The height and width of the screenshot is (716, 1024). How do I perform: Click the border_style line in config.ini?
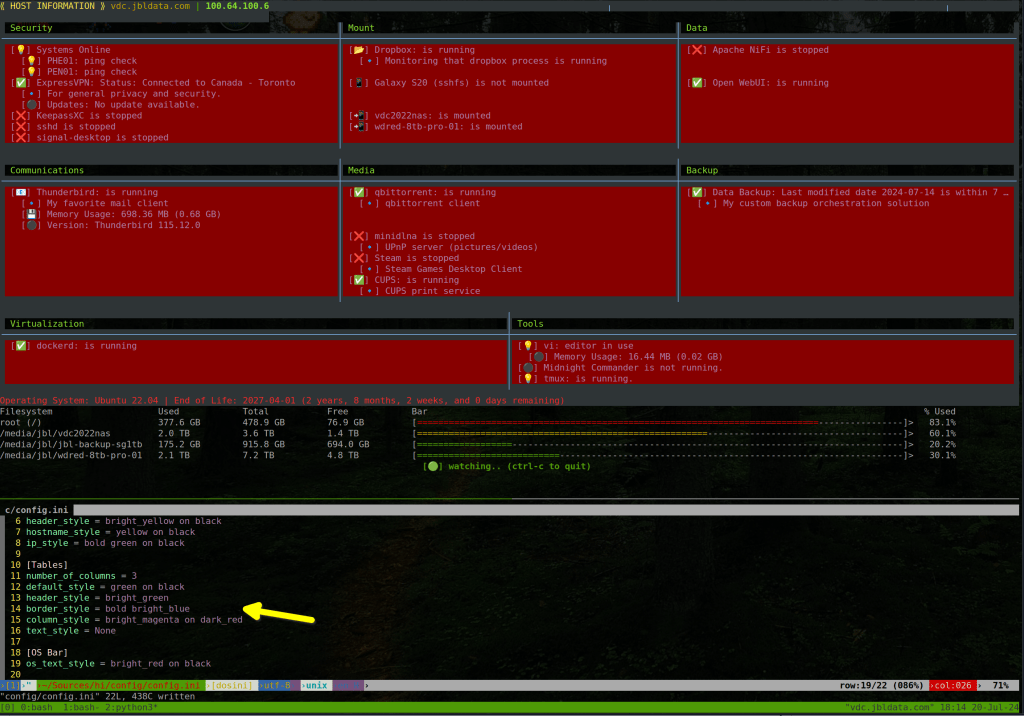107,609
